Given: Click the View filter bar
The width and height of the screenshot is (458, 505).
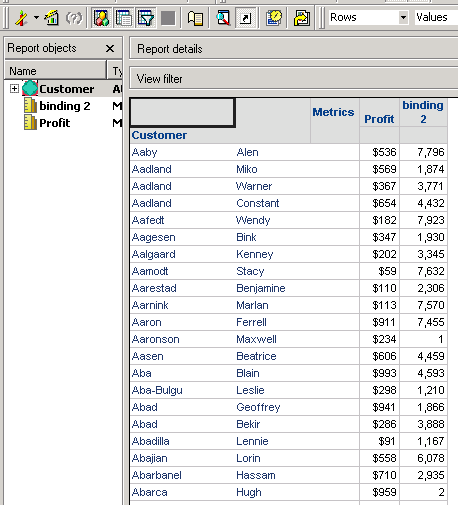Looking at the screenshot, I should click(x=293, y=79).
